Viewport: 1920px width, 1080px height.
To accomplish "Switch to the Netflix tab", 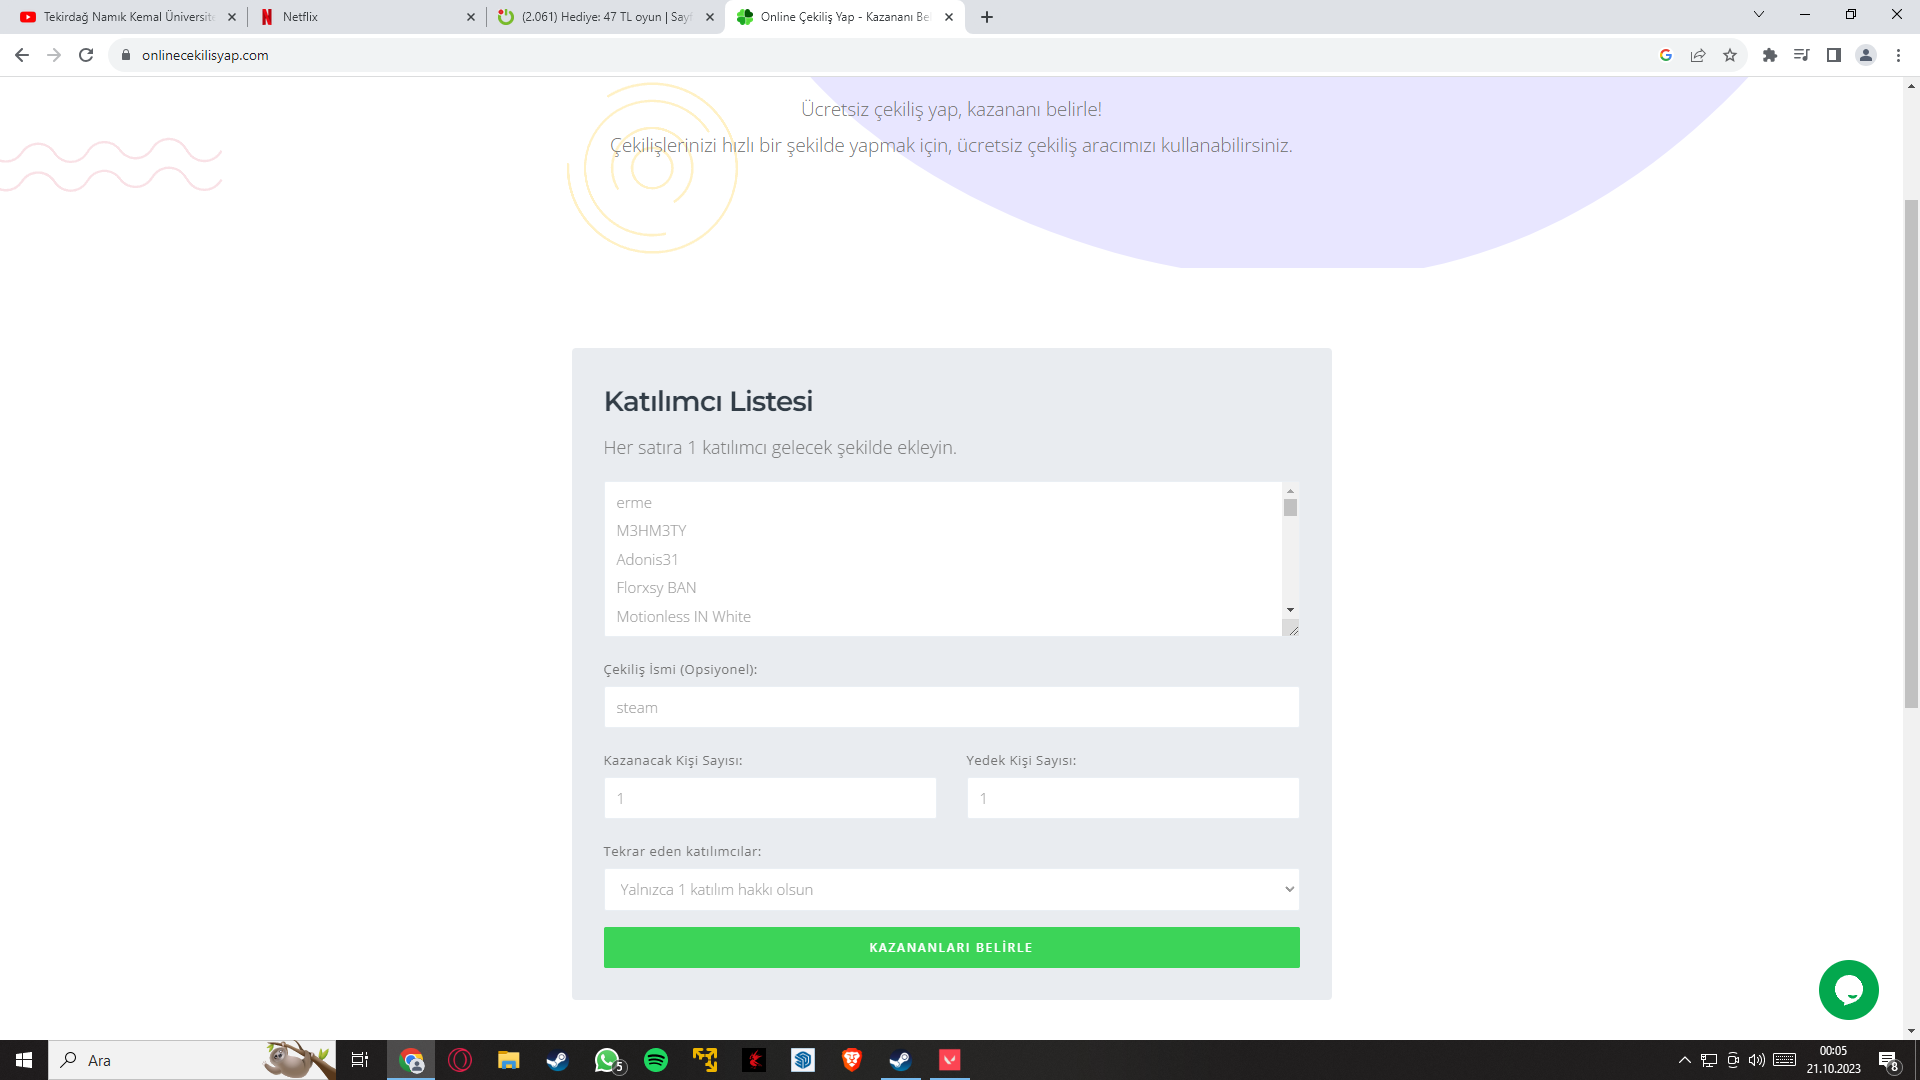I will tap(365, 17).
